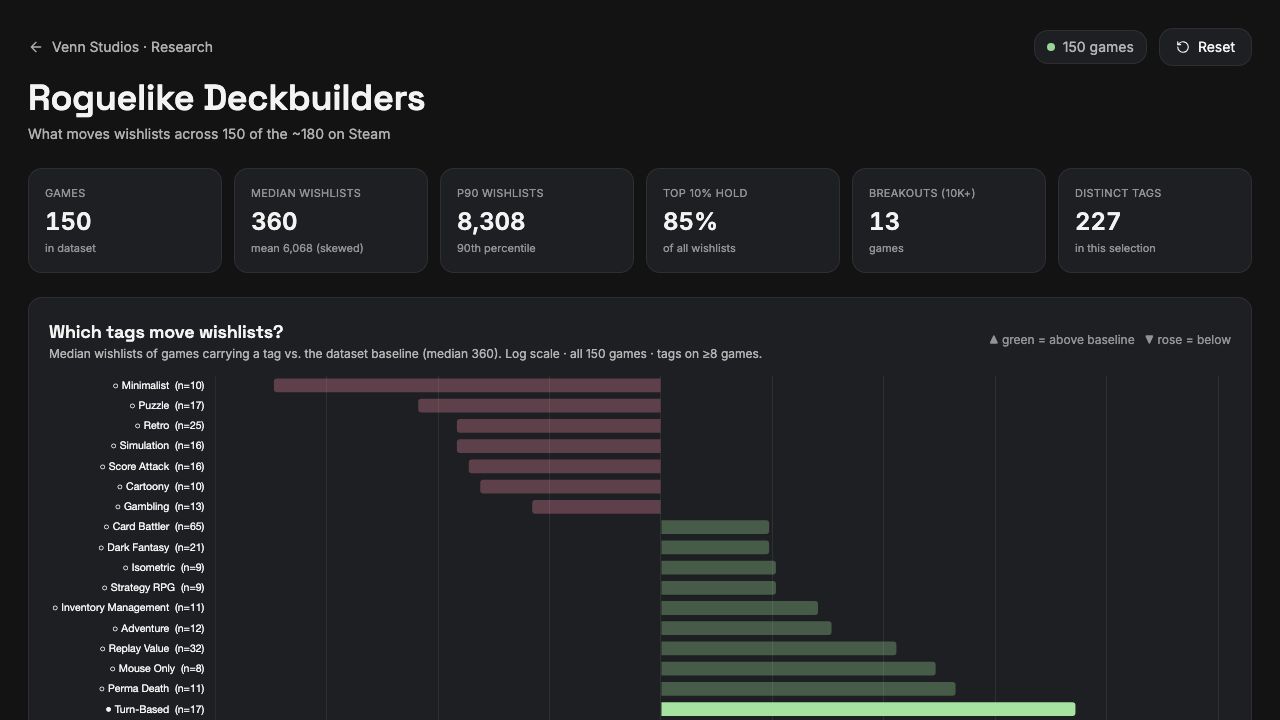Click the Distinct Tags 227 card
Screen dimensions: 1280x720
[1155, 220]
